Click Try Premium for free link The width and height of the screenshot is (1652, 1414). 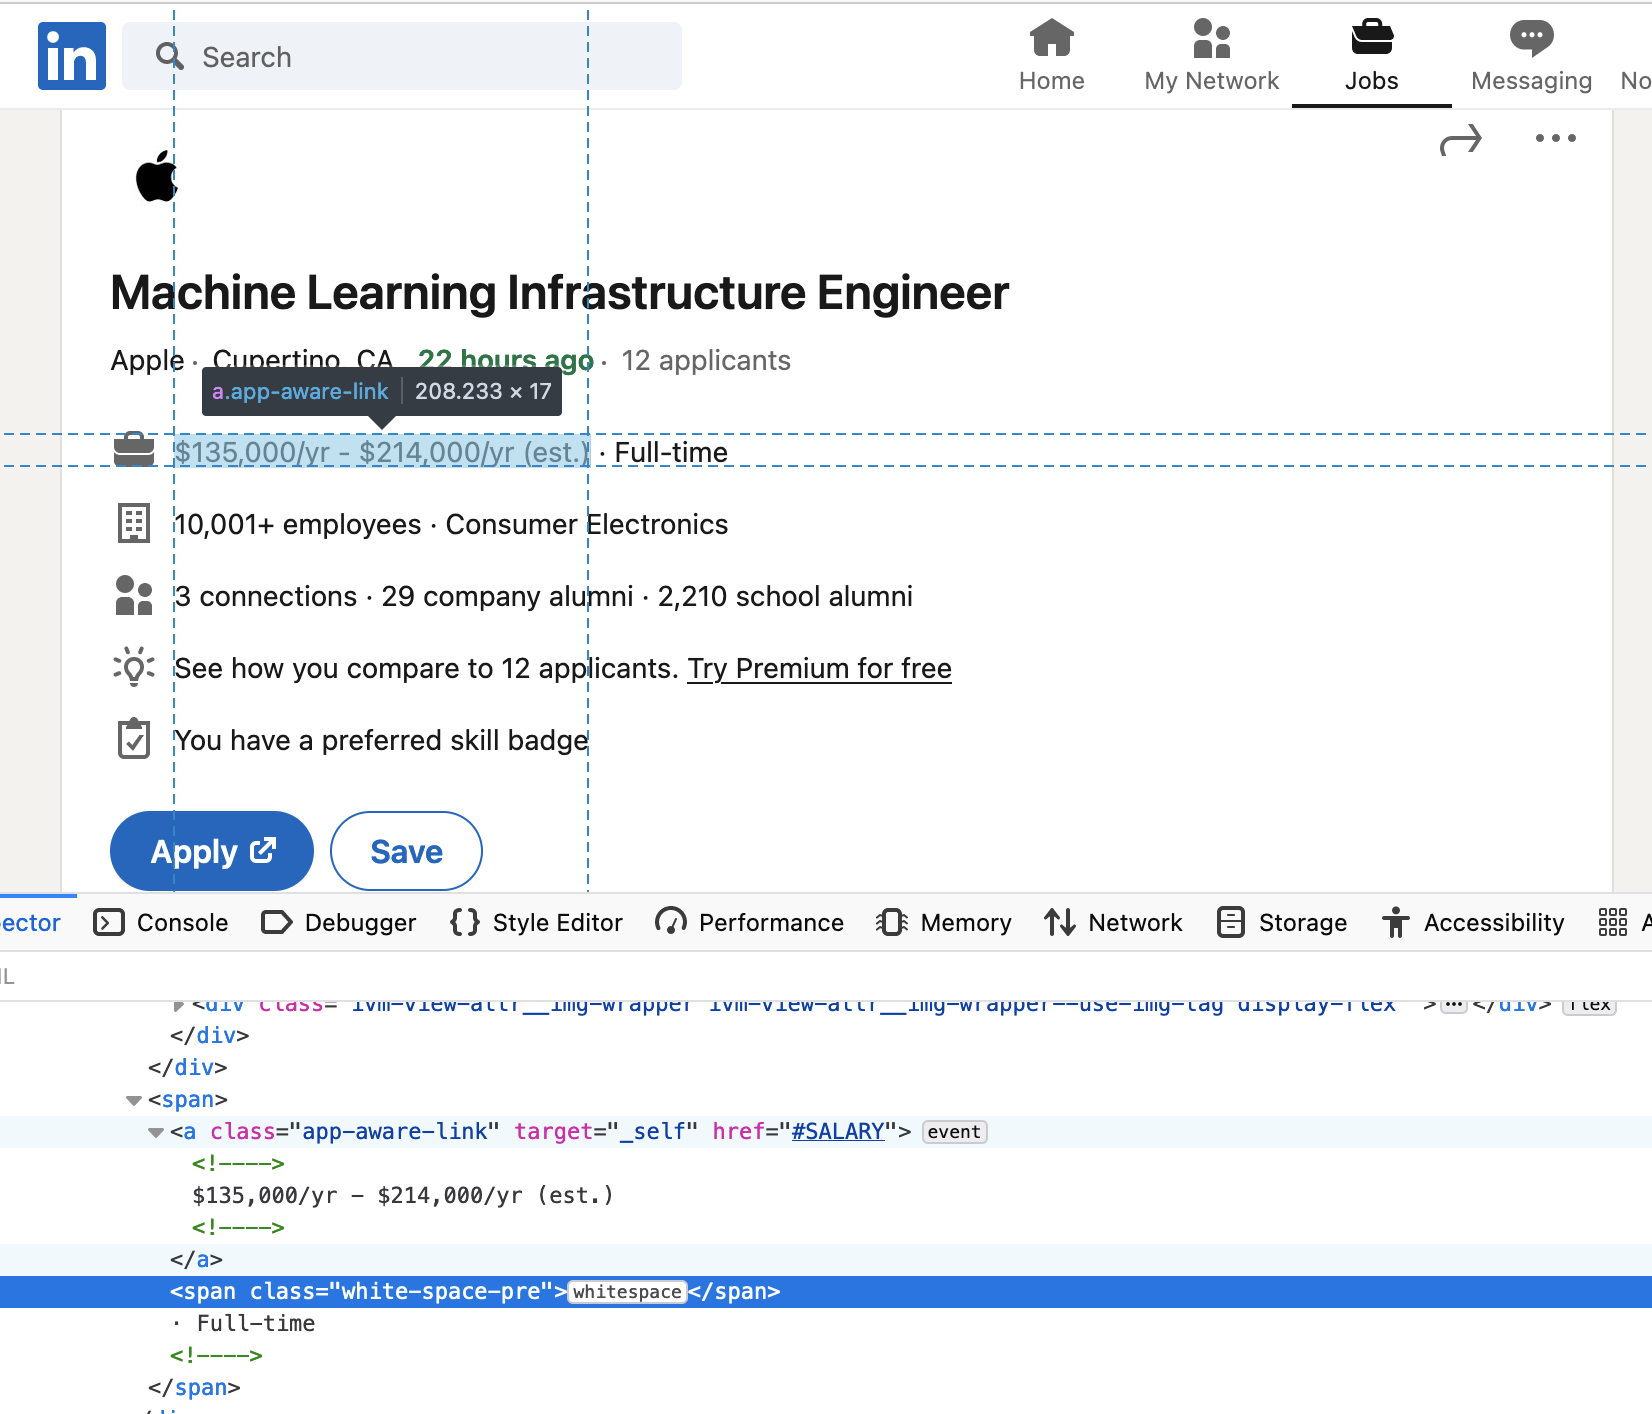[819, 668]
